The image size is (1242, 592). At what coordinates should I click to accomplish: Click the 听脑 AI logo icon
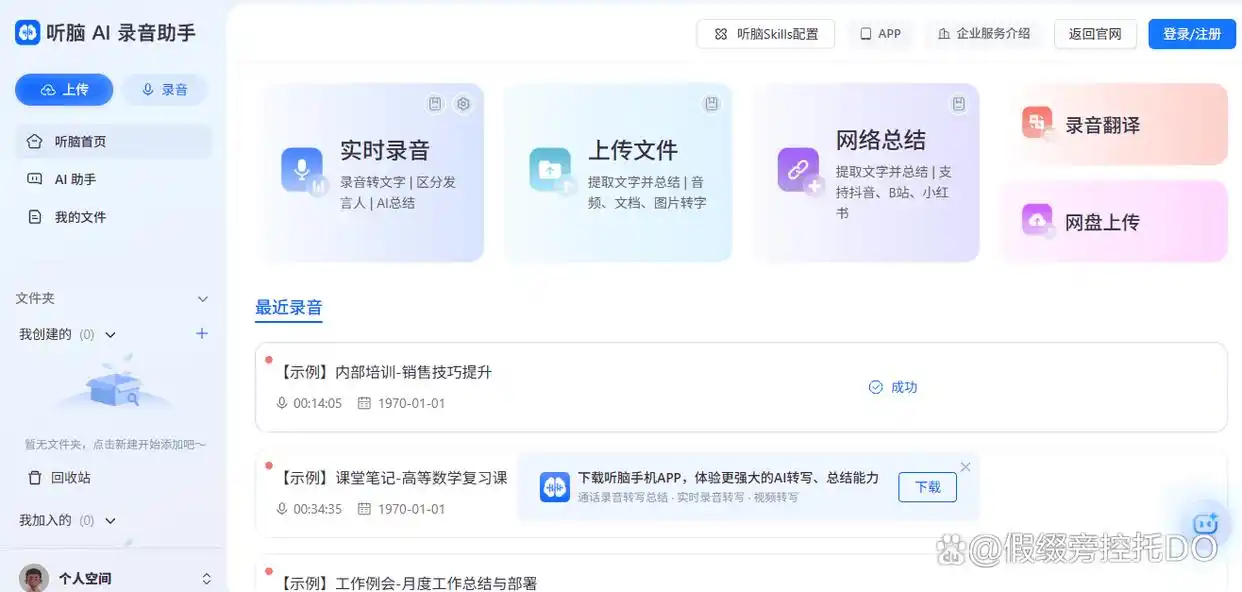pyautogui.click(x=27, y=32)
